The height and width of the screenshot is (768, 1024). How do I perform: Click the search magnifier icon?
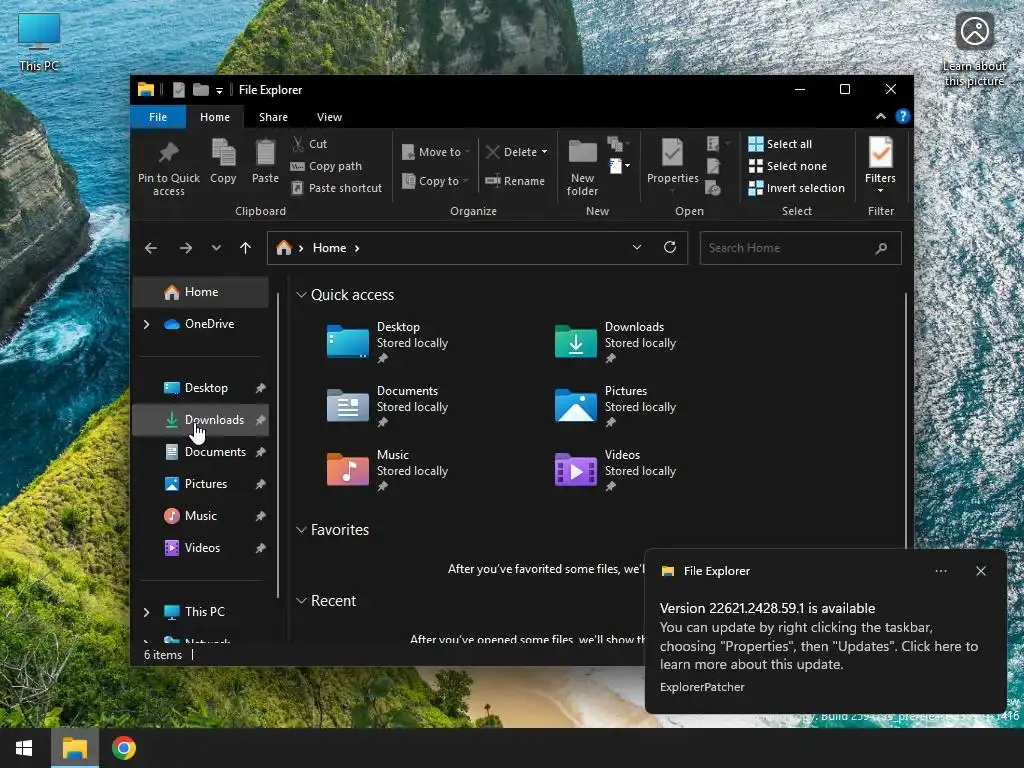point(882,248)
